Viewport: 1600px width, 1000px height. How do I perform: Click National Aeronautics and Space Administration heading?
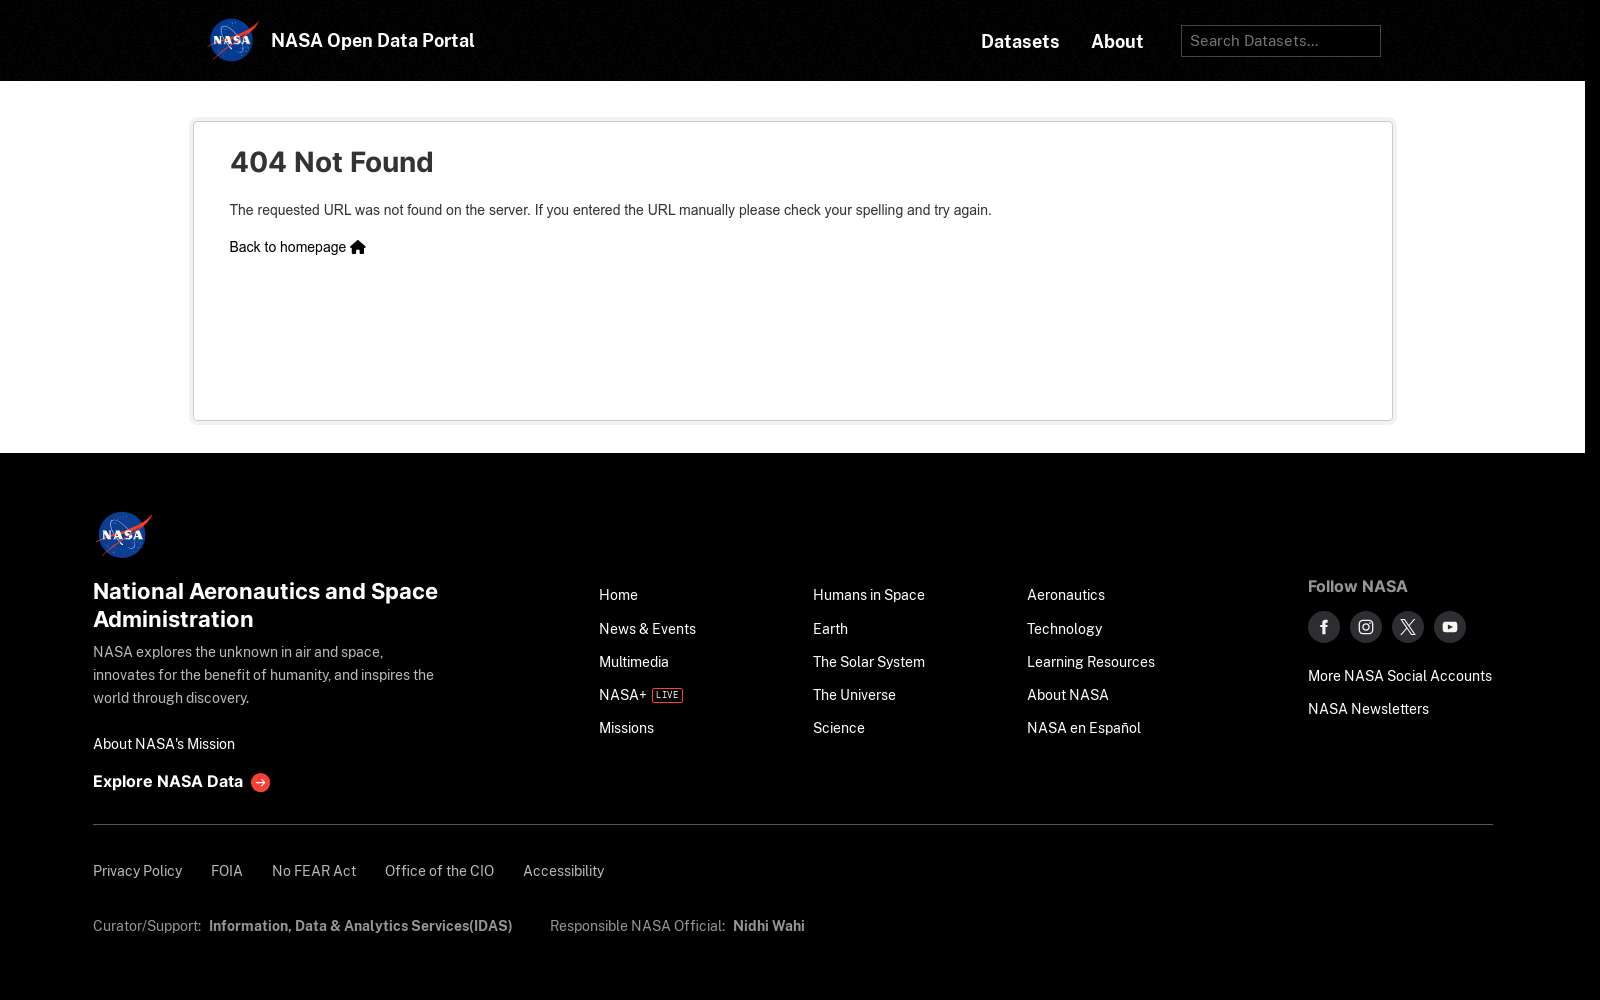(x=266, y=605)
